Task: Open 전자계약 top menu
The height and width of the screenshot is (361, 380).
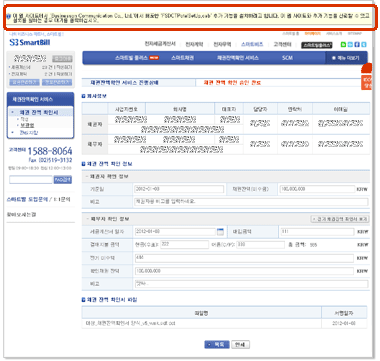Action: [x=194, y=44]
